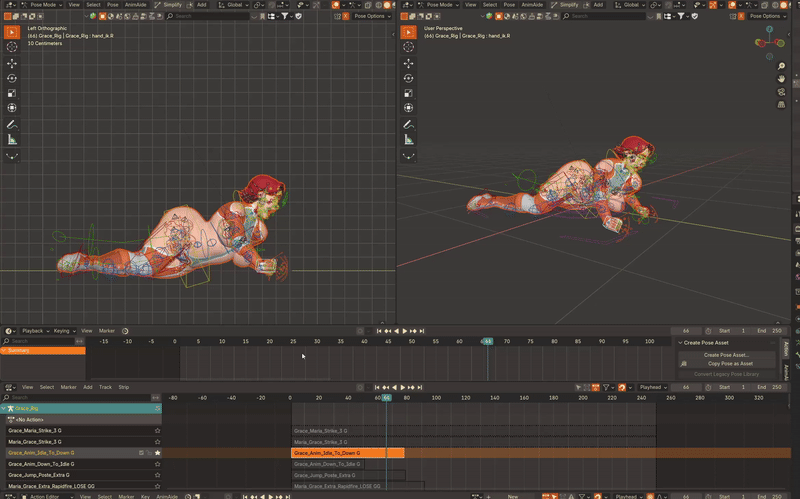Open Pose Mode dropdown in left viewport
The image size is (800, 499).
(42, 5)
